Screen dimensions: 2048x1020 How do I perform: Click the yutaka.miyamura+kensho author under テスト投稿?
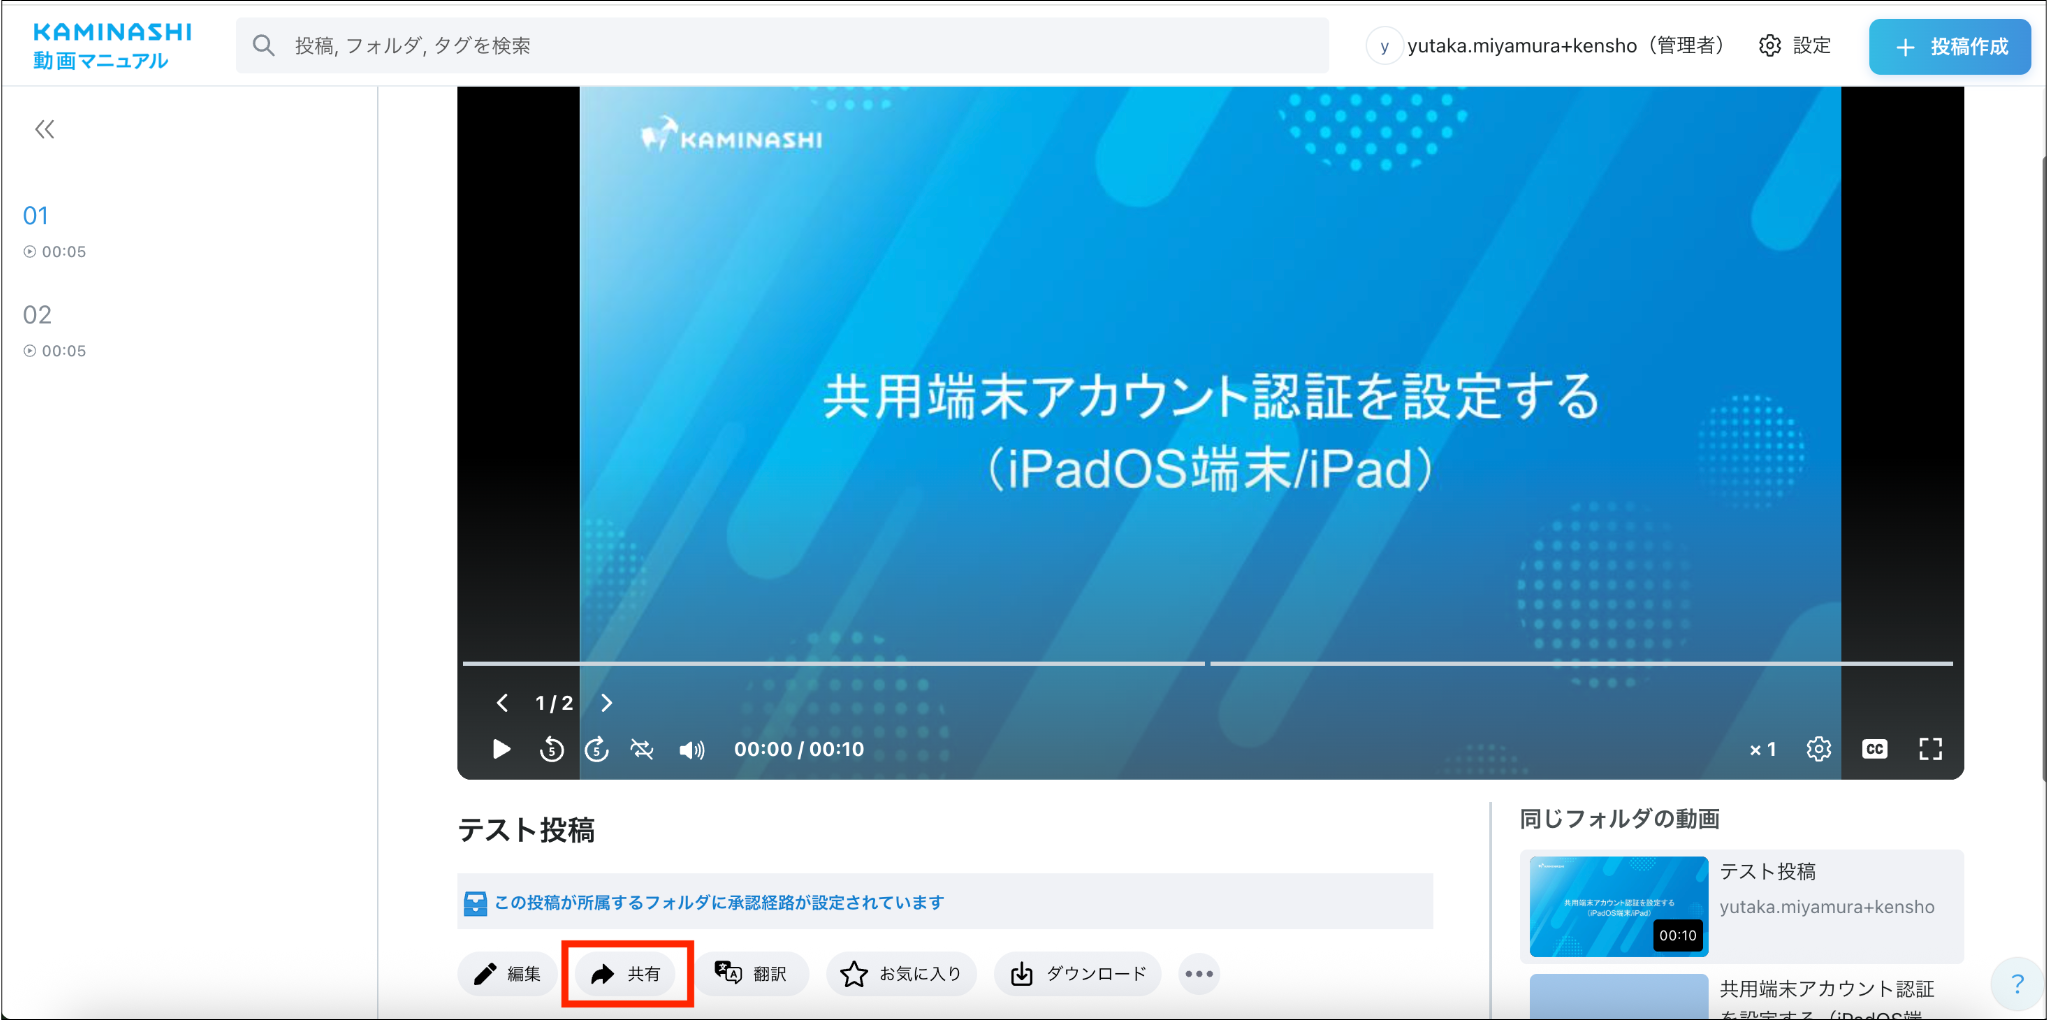pyautogui.click(x=1827, y=908)
